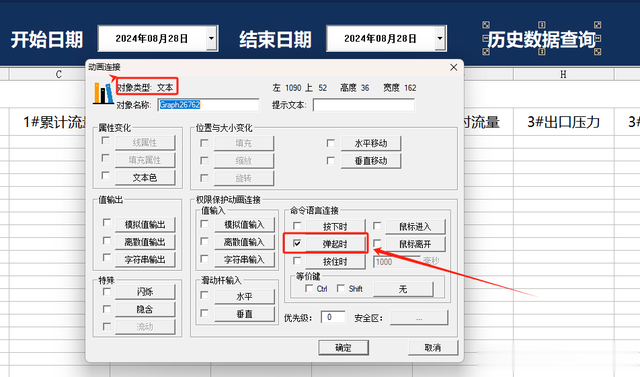Toggle the Shift equivalent key checkbox

[x=341, y=288]
